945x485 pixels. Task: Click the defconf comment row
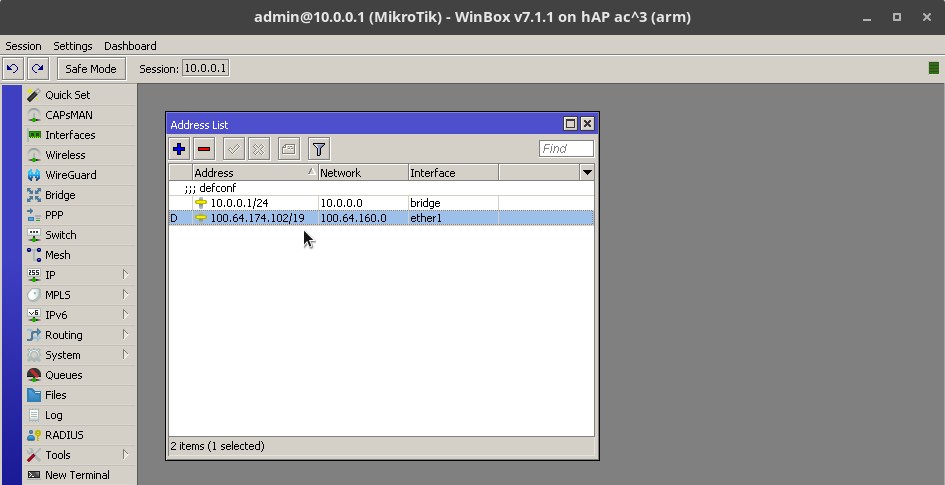click(381, 188)
